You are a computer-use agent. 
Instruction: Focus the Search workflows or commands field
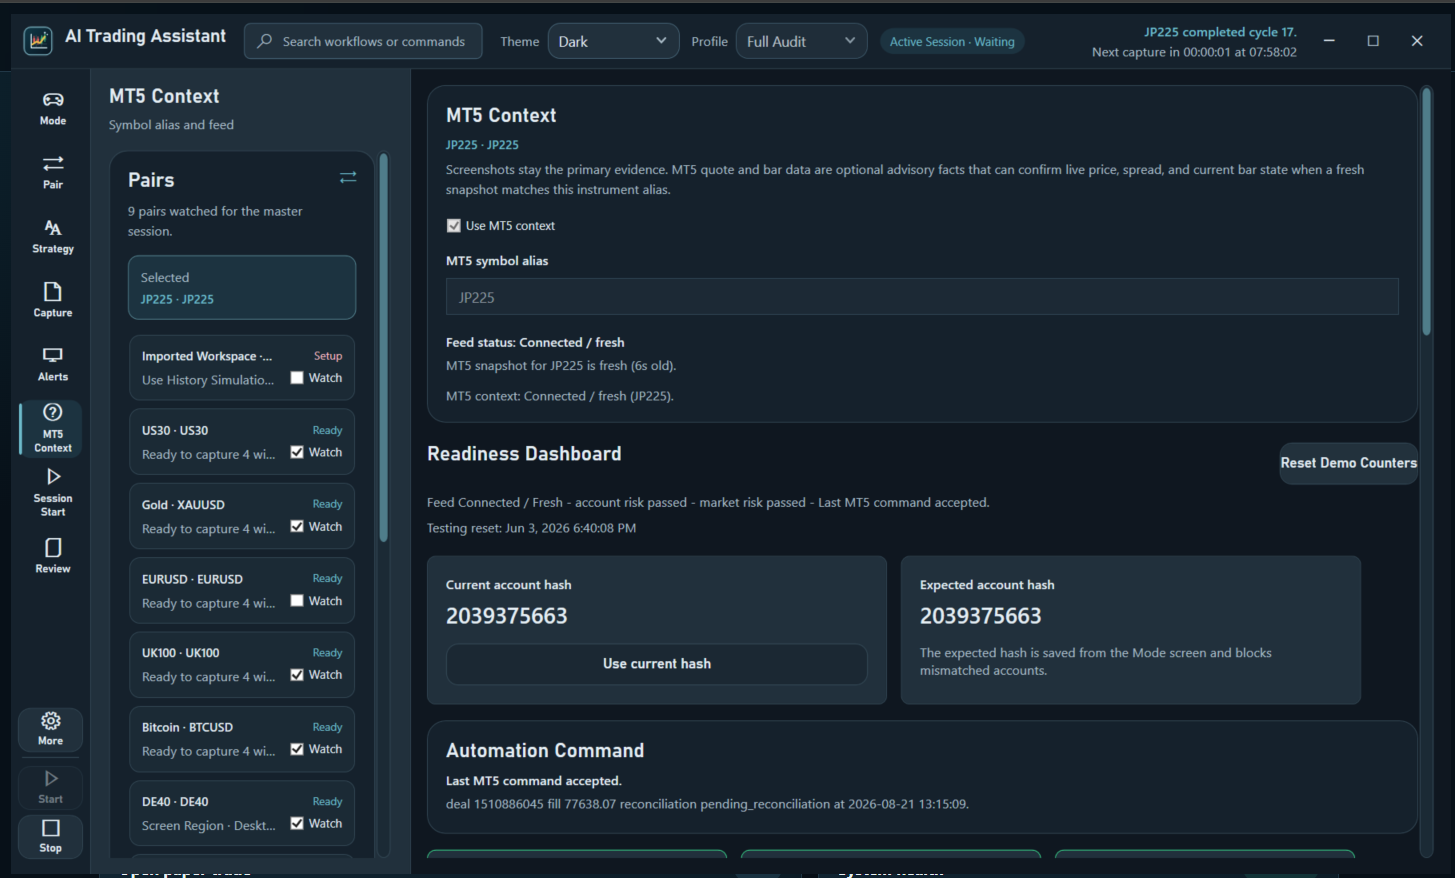point(363,41)
